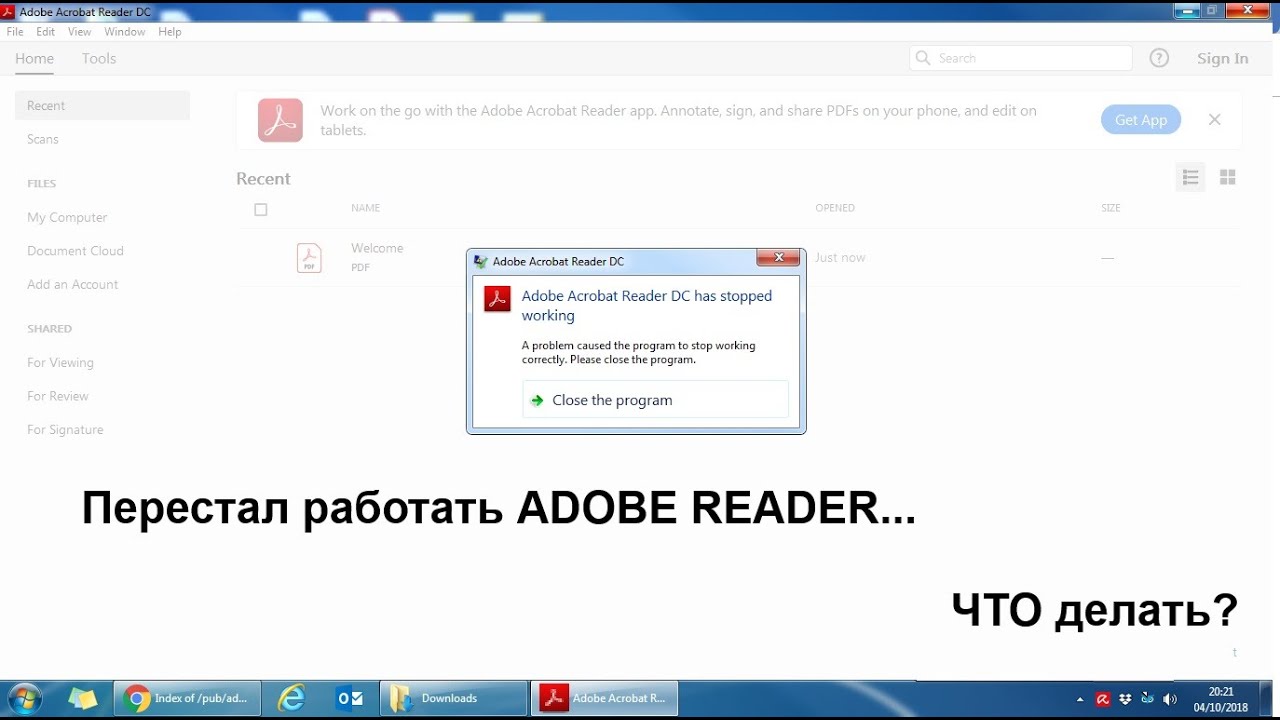1280x720 pixels.
Task: Click the Welcome PDF file icon
Action: point(309,258)
